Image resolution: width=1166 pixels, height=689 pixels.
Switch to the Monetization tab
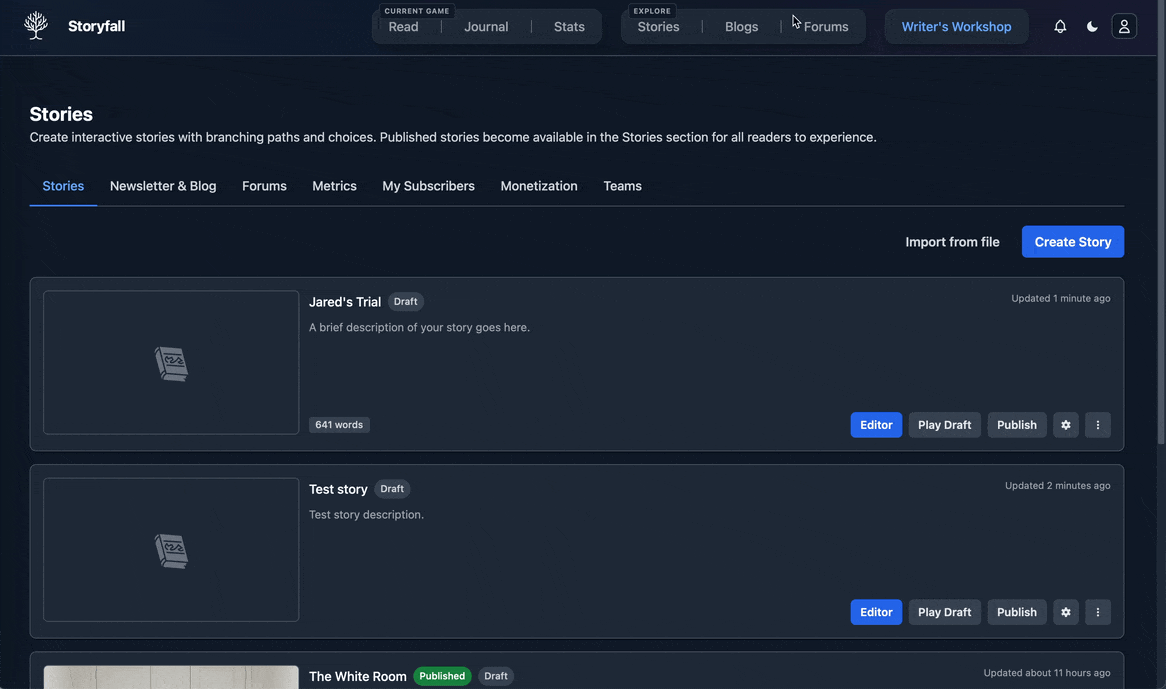538,186
